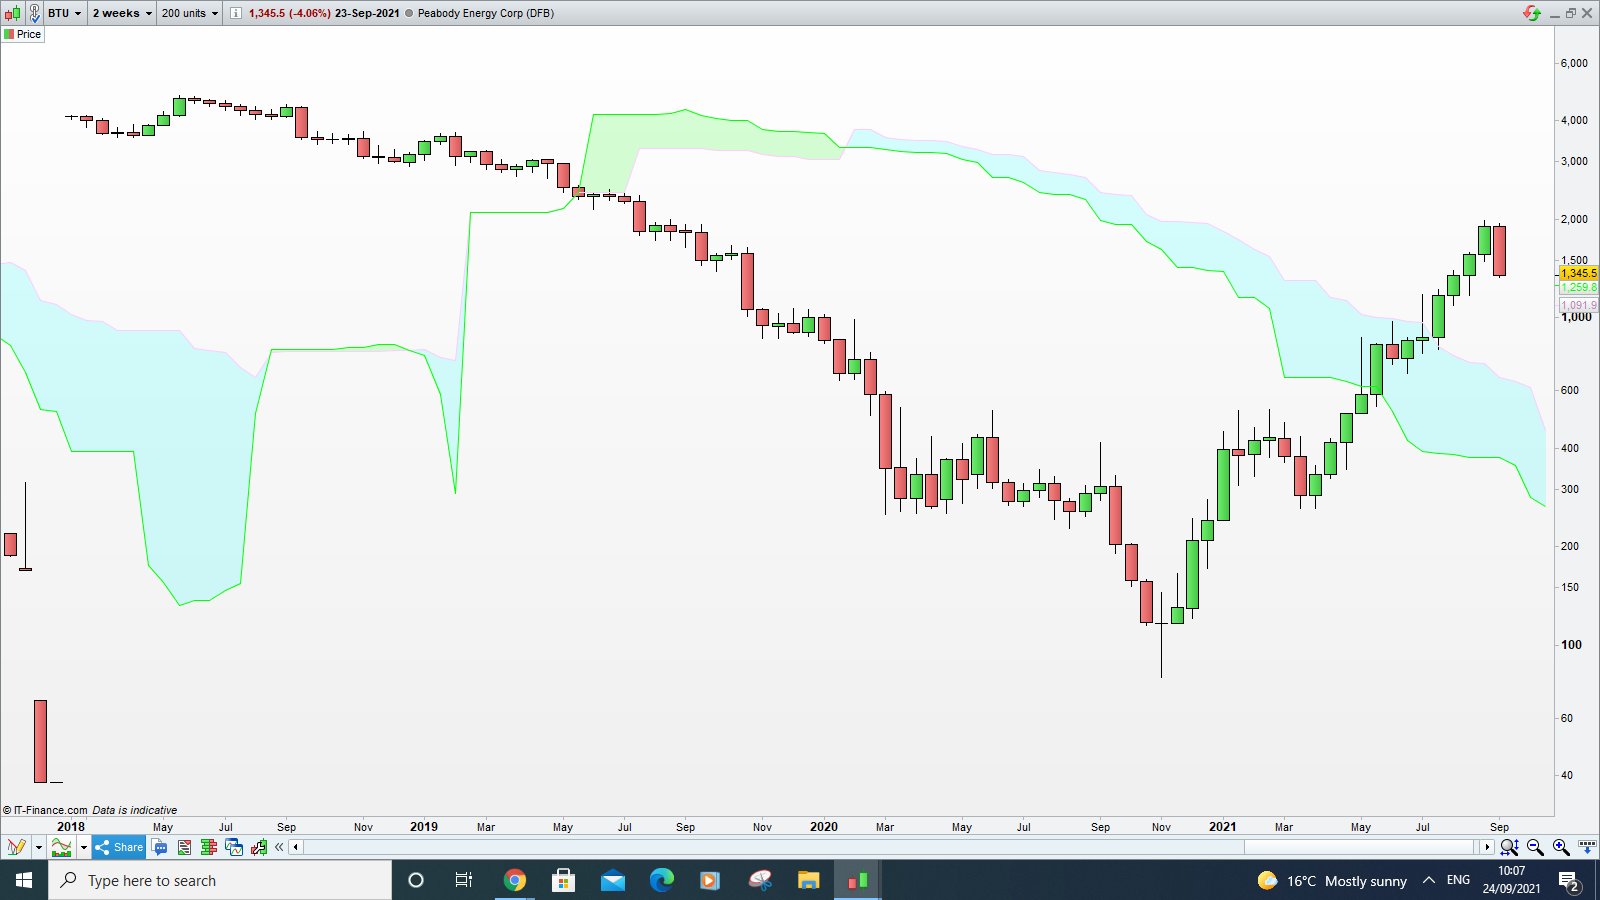Open the notification center icon
Image resolution: width=1600 pixels, height=900 pixels.
[x=1569, y=880]
